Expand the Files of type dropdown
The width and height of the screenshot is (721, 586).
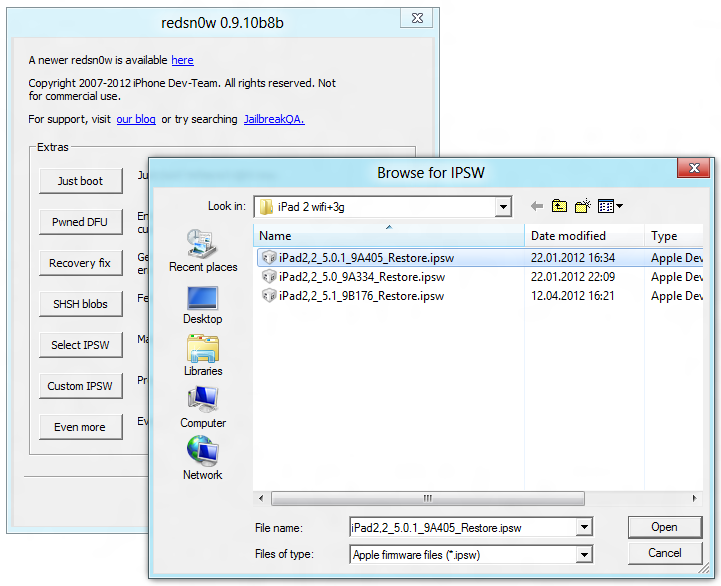coord(584,553)
